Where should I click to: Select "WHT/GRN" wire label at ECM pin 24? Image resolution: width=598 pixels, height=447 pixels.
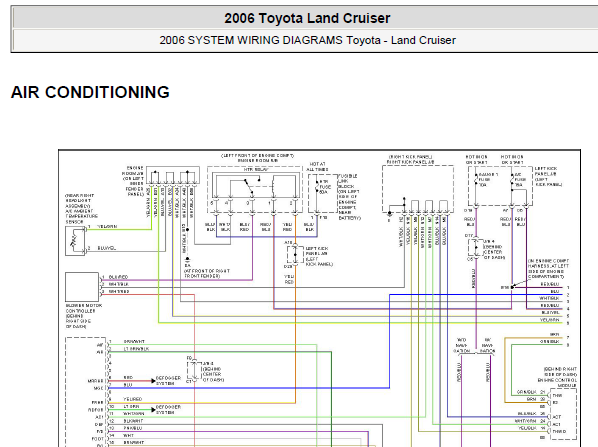click(525, 421)
